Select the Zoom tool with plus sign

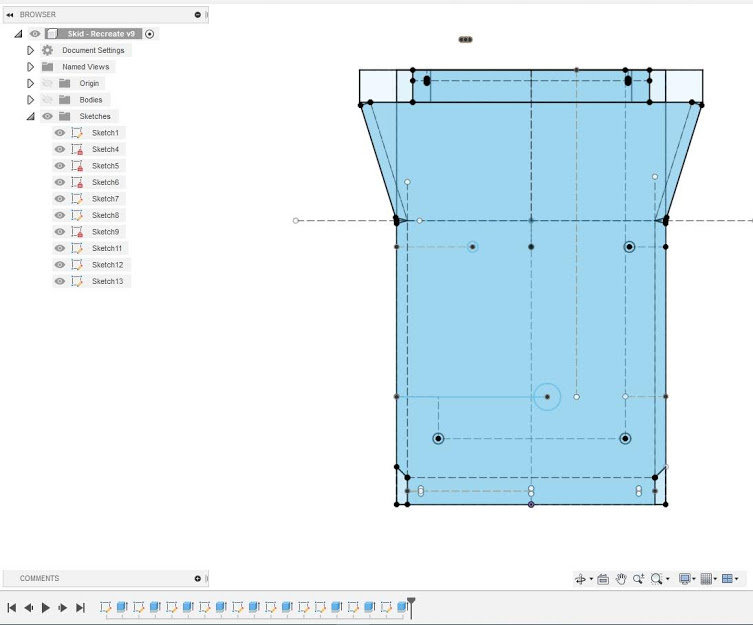pyautogui.click(x=638, y=579)
